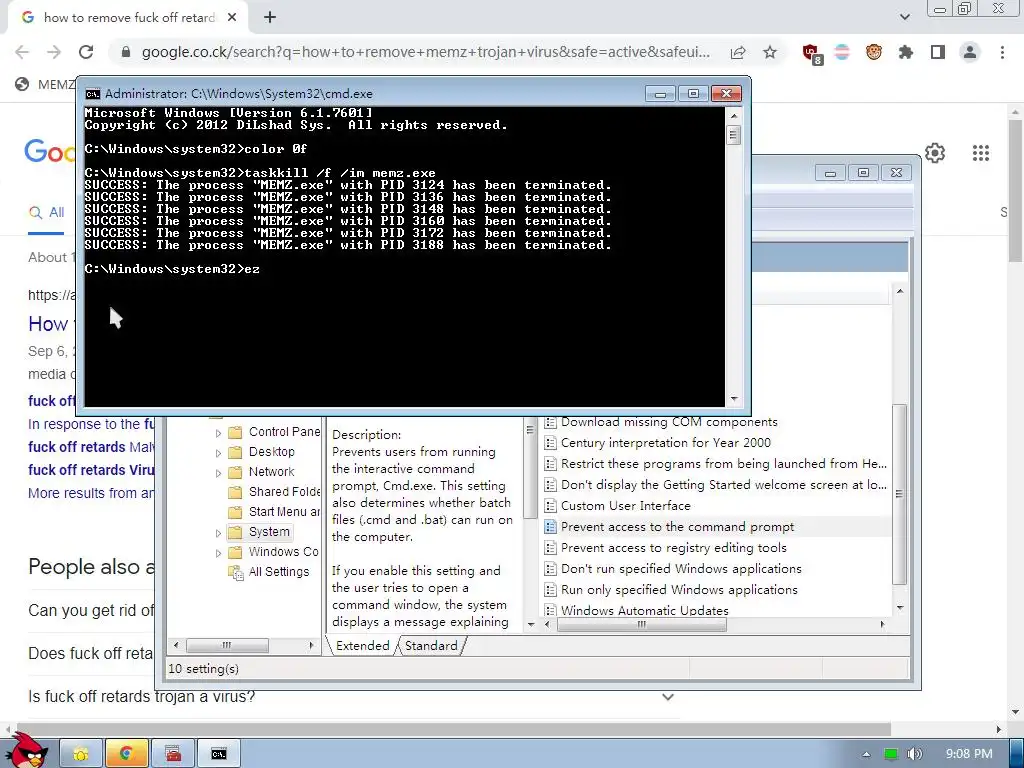This screenshot has height=768, width=1024.
Task: Expand the Windows Components tree folder
Action: point(219,553)
